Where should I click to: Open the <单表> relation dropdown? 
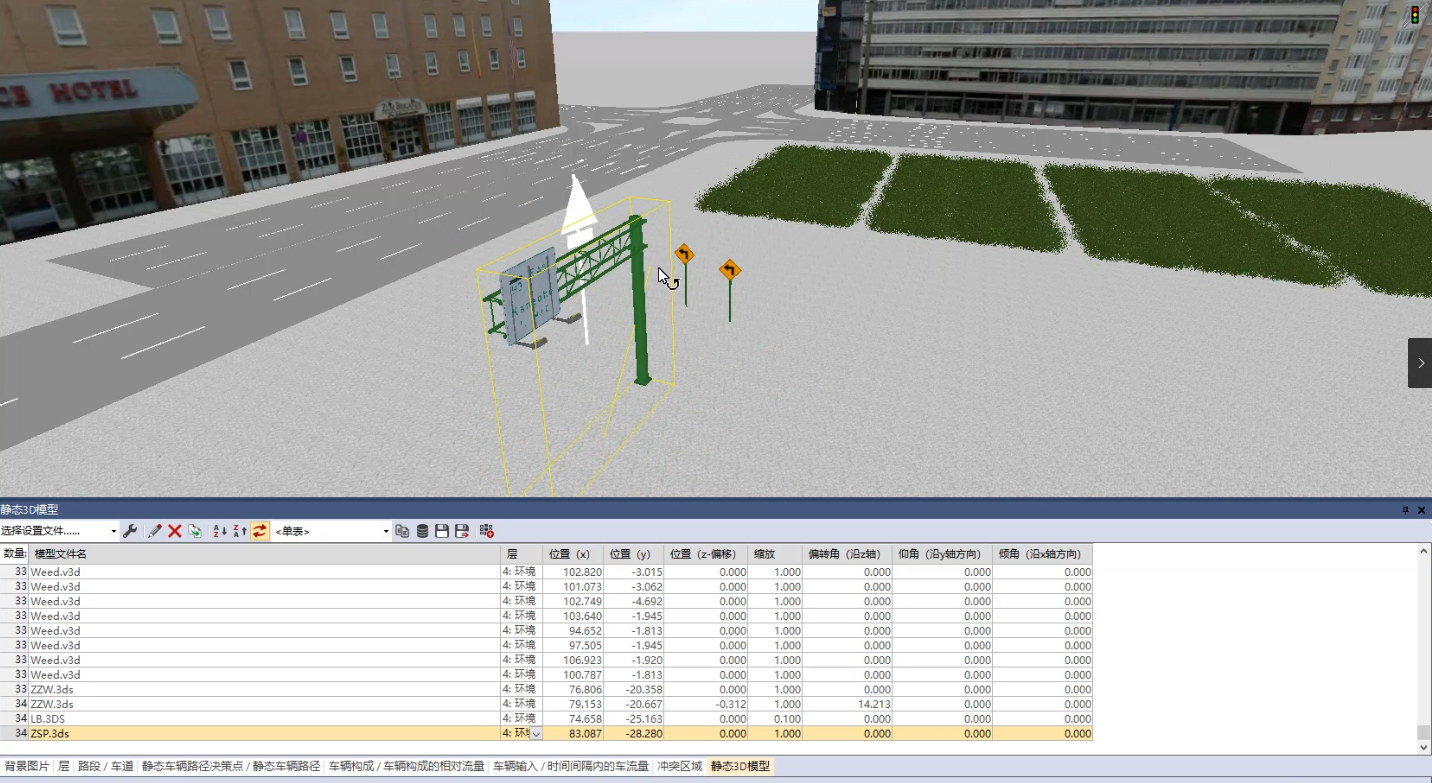332,531
